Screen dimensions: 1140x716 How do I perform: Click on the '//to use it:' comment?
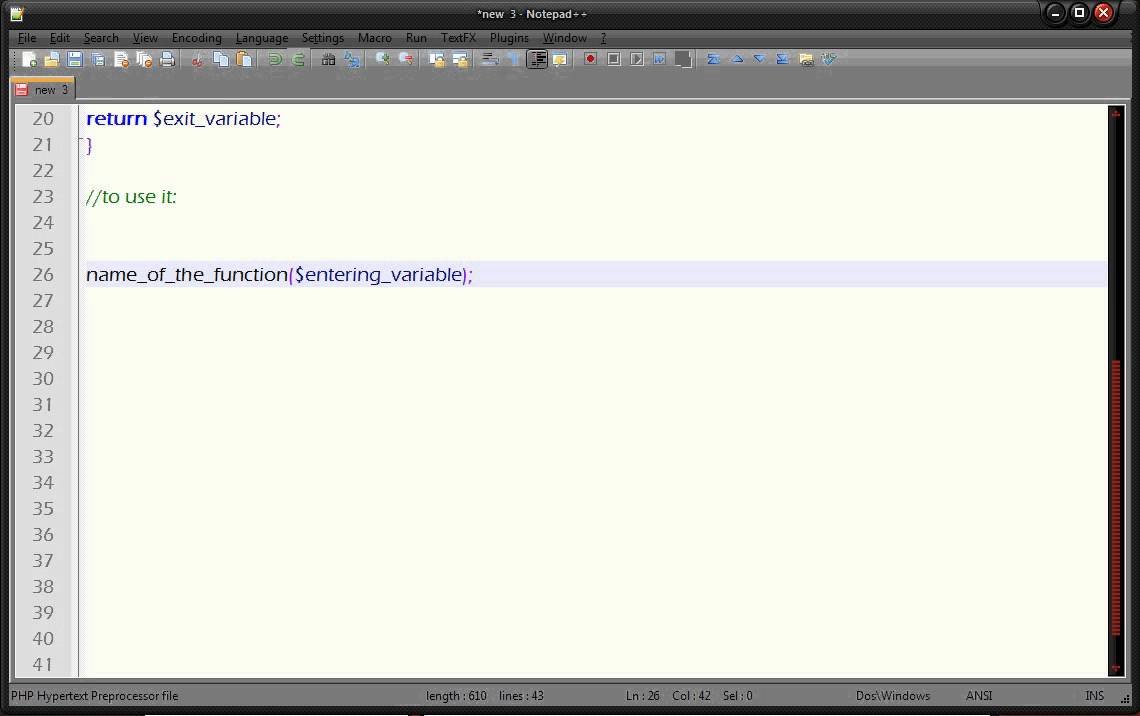[x=131, y=197]
